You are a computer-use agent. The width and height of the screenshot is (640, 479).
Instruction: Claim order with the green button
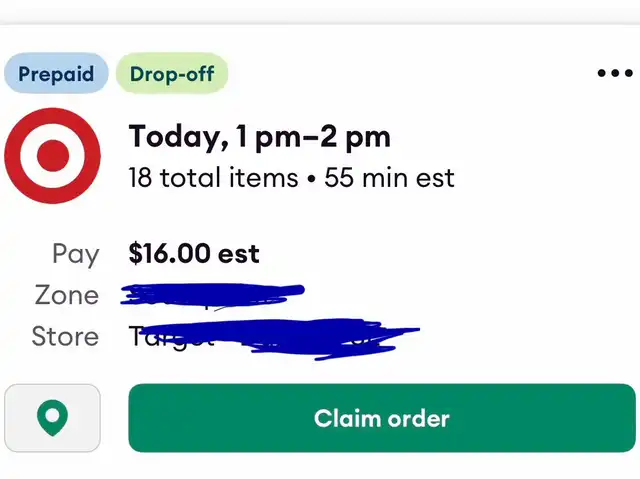(x=381, y=418)
